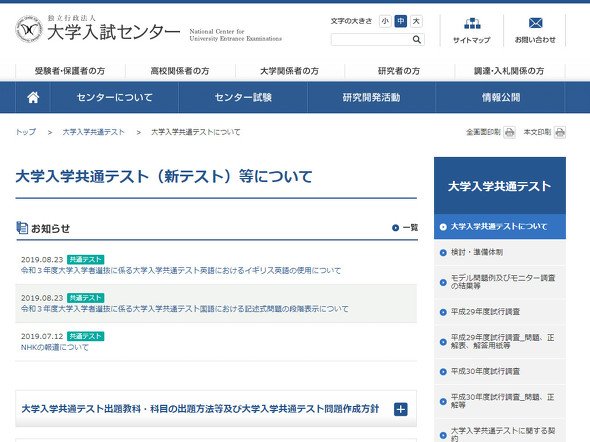The width and height of the screenshot is (590, 442).
Task: Expand 出題教科・科目の出題方法 section with plus
Action: coord(401,409)
